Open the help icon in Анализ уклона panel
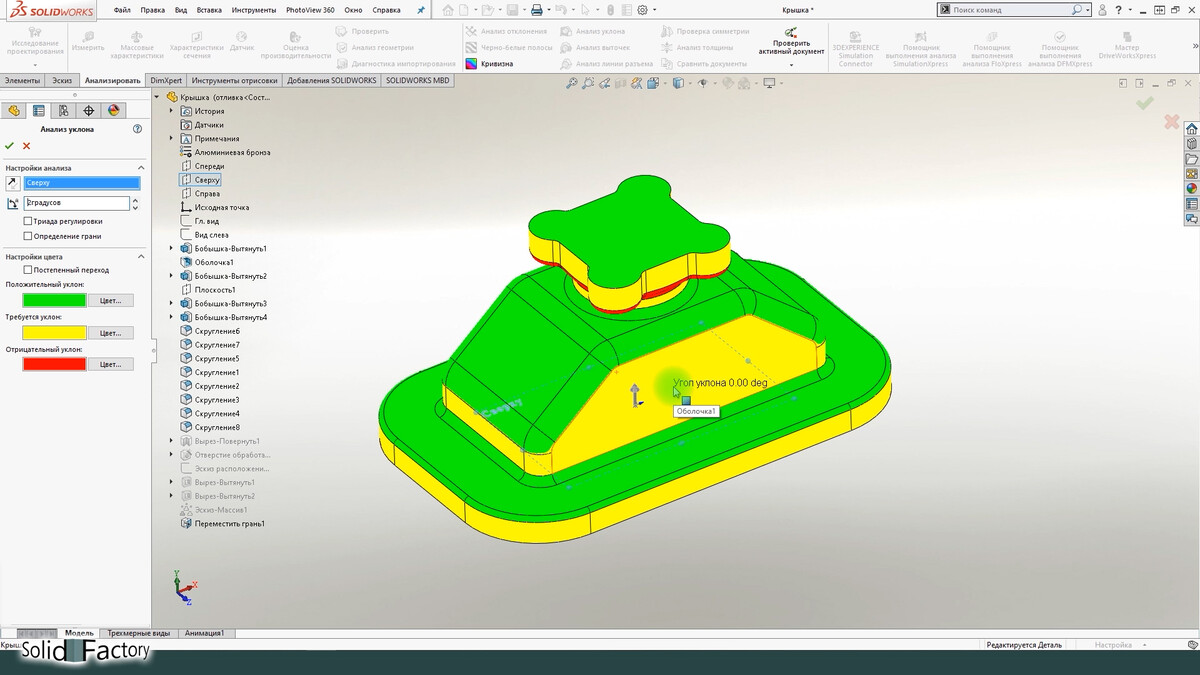The image size is (1200, 675). tap(137, 129)
